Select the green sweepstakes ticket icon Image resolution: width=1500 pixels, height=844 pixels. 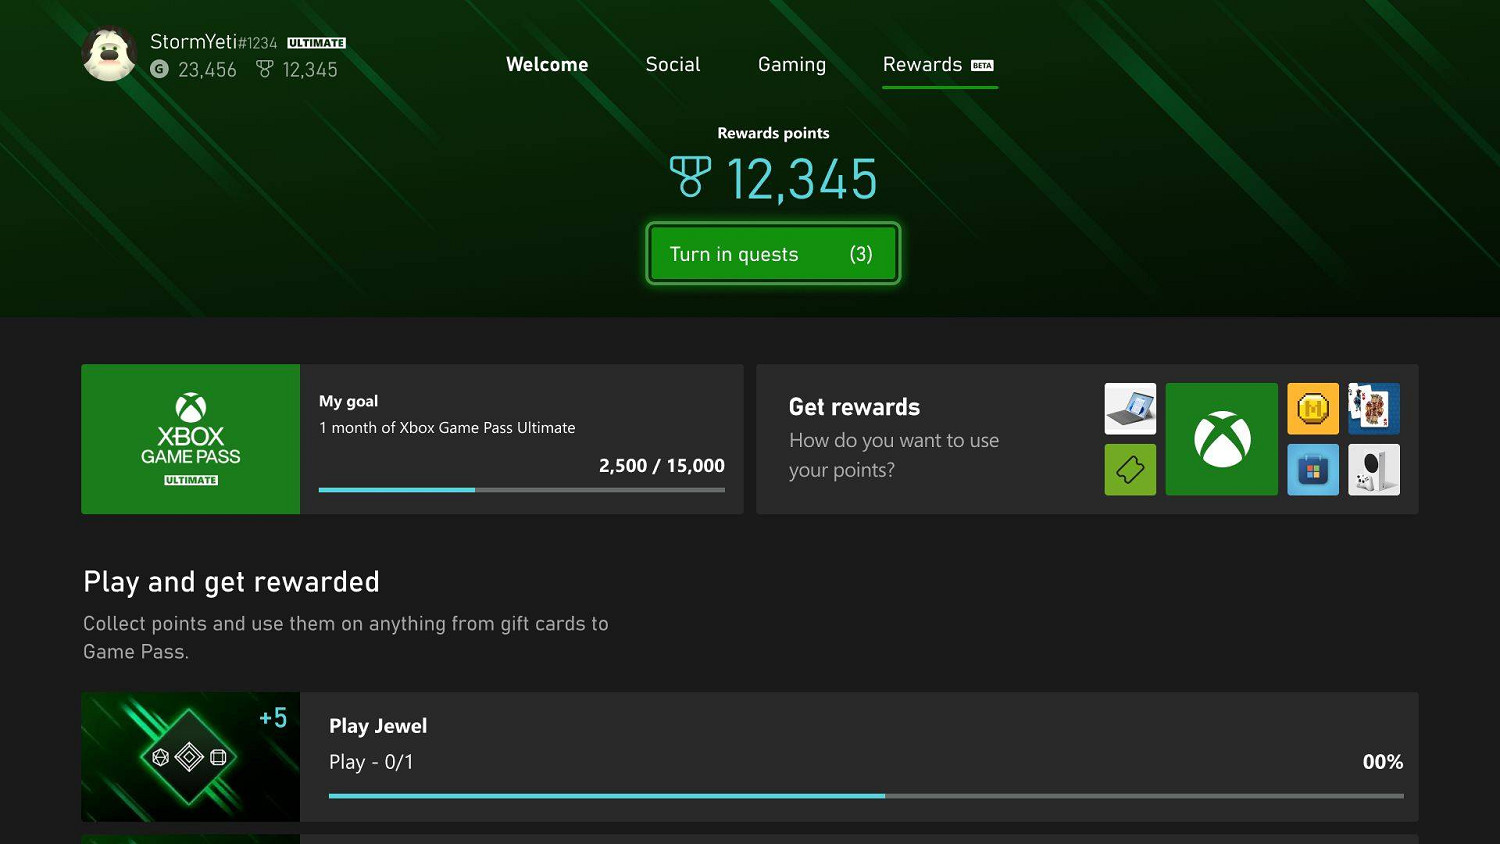coord(1129,469)
